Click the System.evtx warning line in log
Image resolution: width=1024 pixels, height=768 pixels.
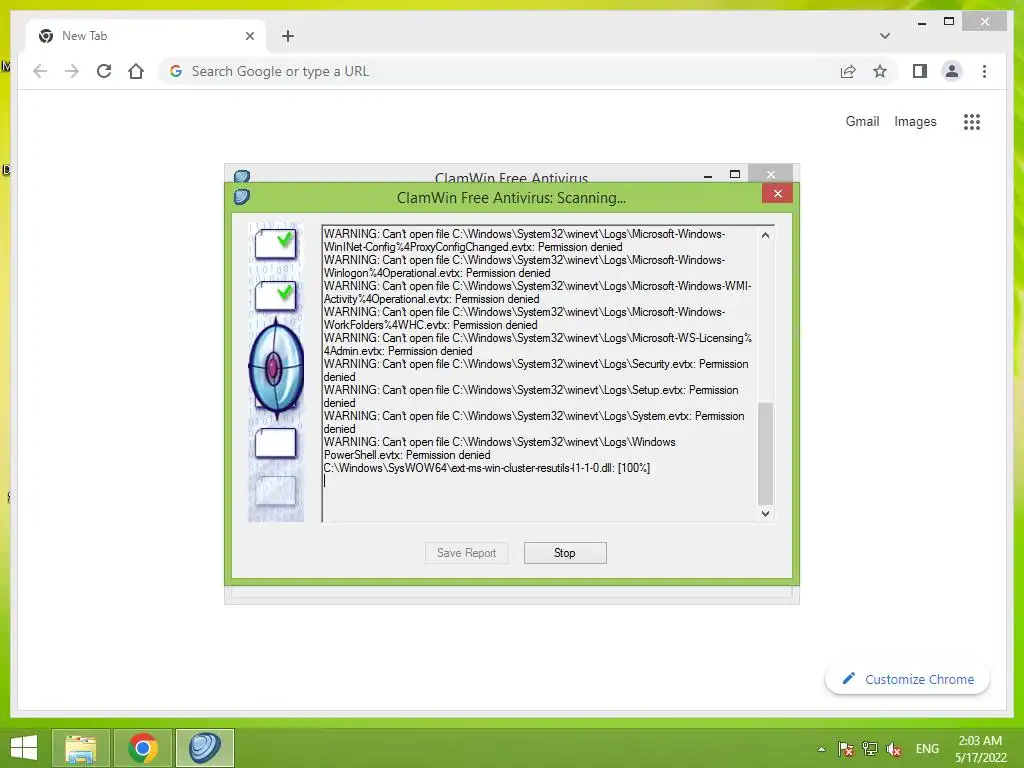[534, 423]
